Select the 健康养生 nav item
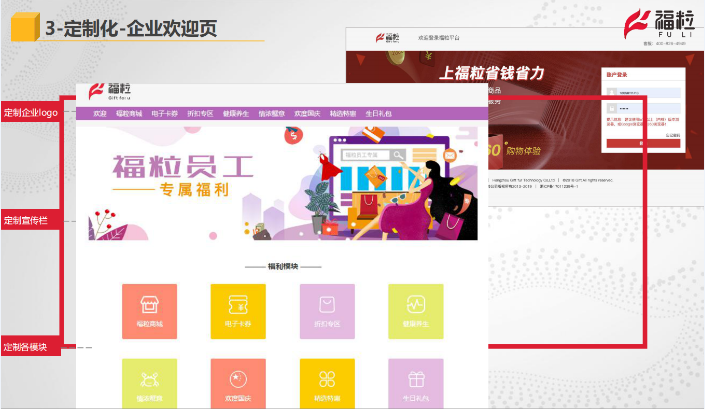This screenshot has height=409, width=705. click(x=236, y=114)
